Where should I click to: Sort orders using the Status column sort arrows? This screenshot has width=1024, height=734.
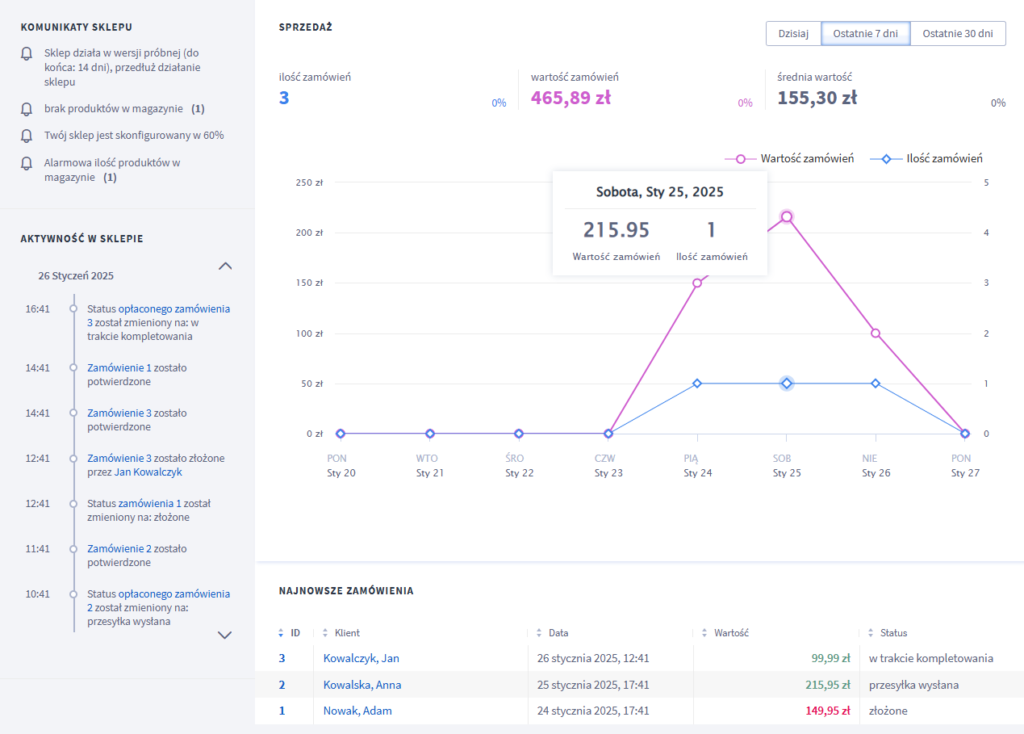[871, 633]
